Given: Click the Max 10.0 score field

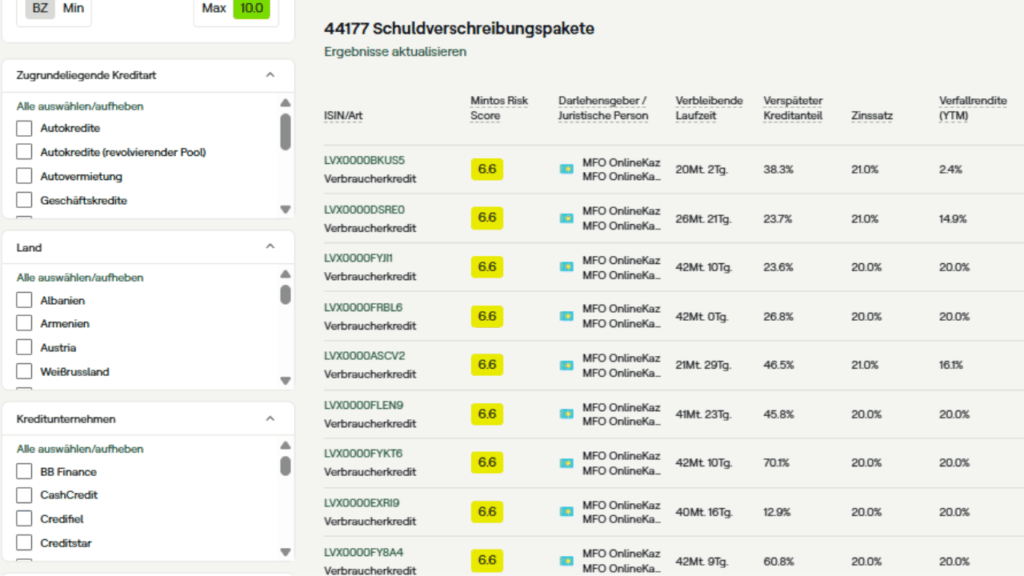Looking at the screenshot, I should 251,9.
